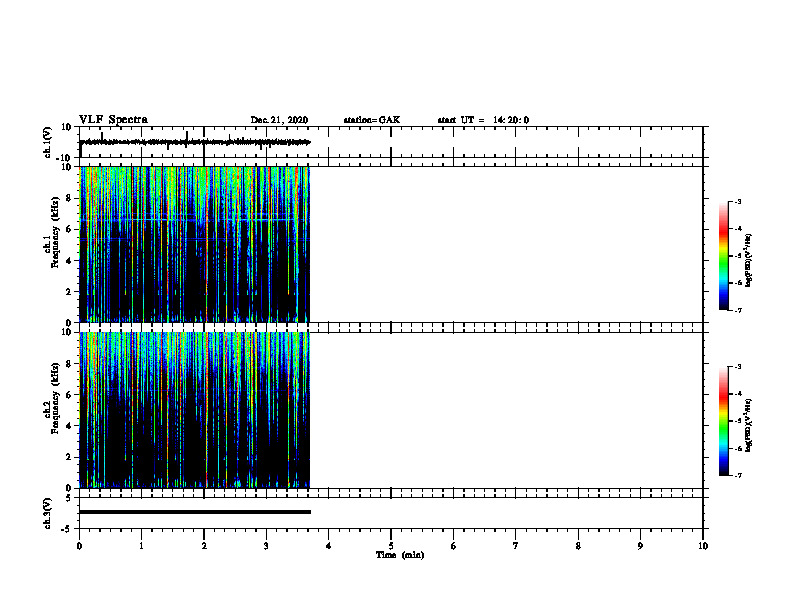The height and width of the screenshot is (612, 792).
Task: Click the ch.1 color bar scale
Action: [x=724, y=256]
